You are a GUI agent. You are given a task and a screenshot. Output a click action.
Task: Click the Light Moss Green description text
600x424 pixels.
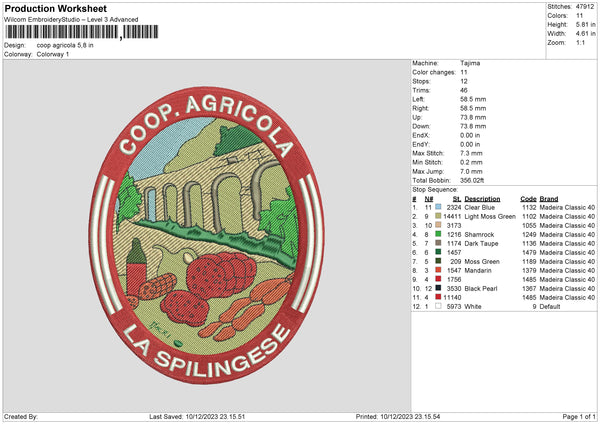490,216
